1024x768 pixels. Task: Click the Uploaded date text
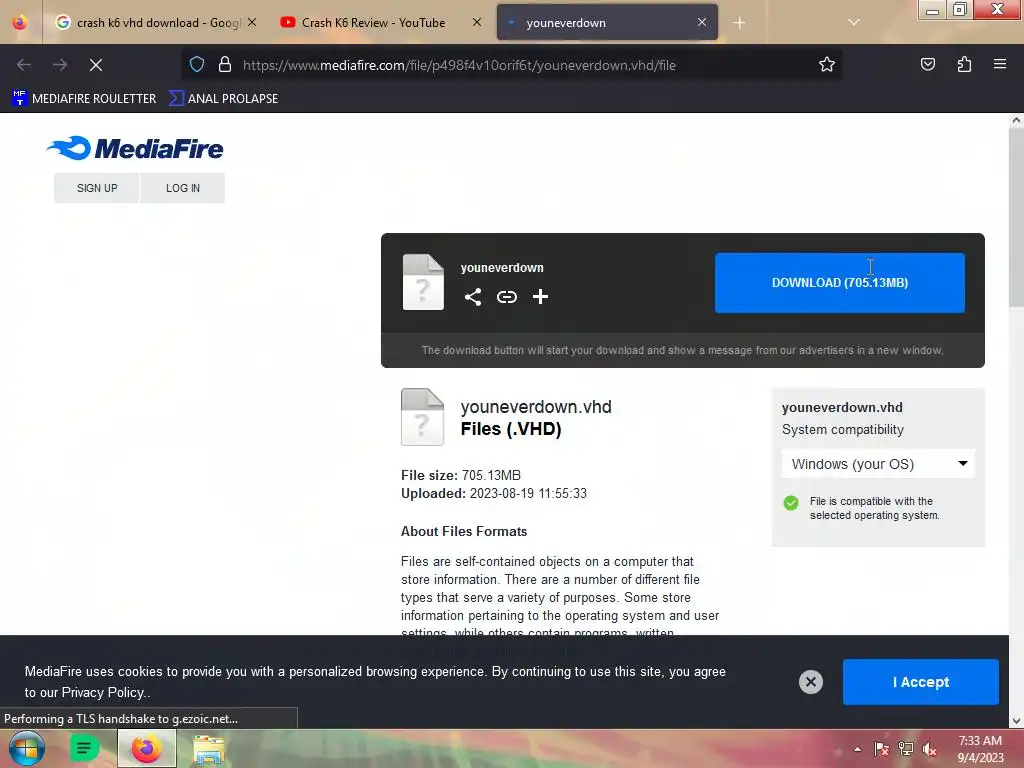(x=494, y=494)
